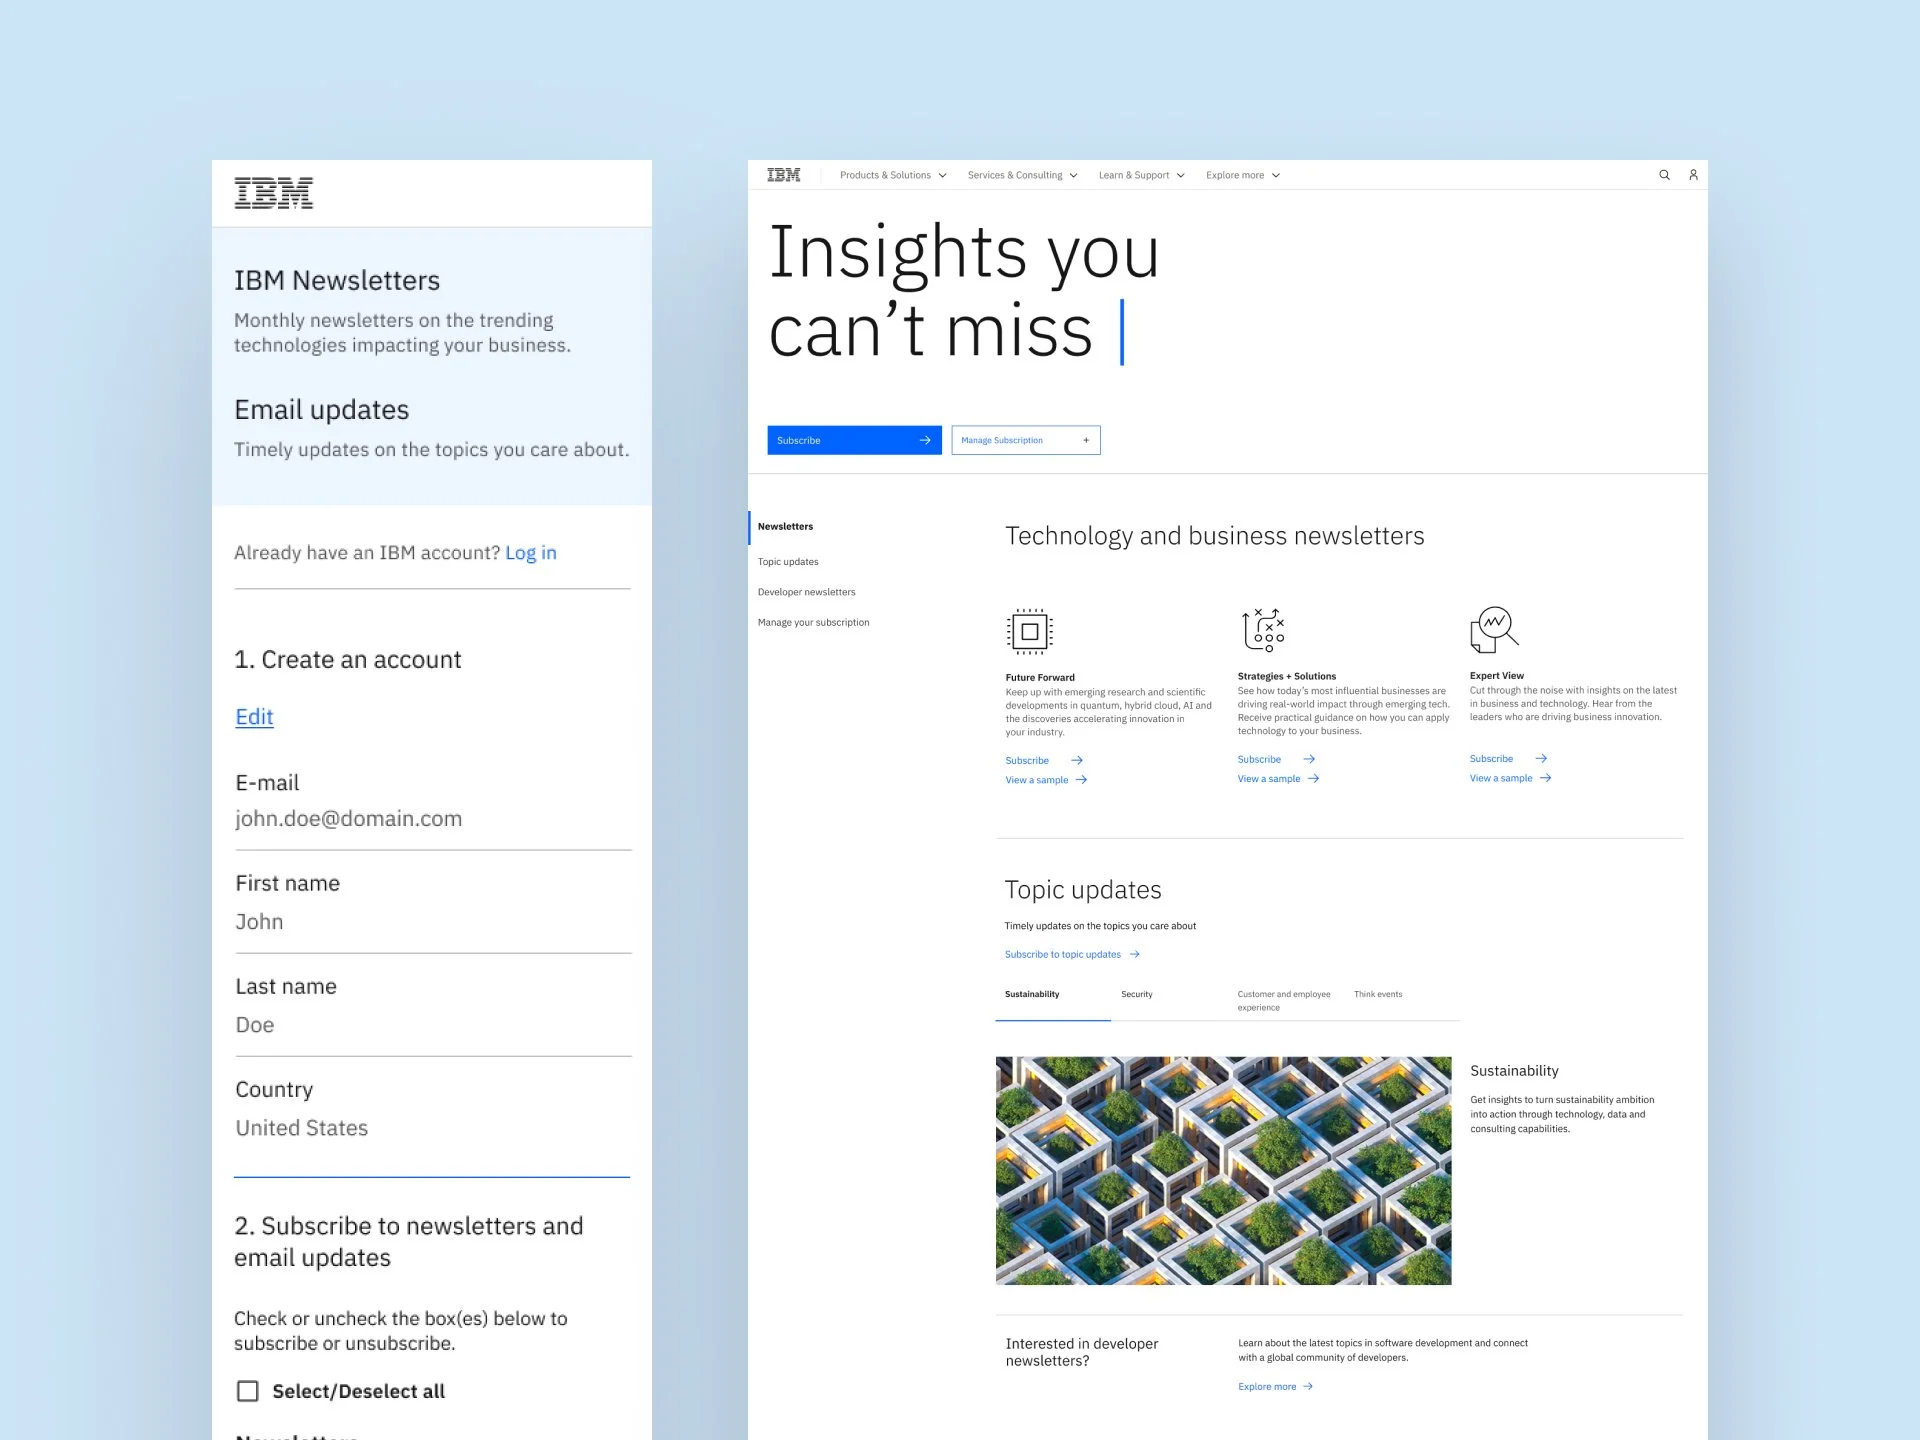Click the 'Topic updates' section heading
This screenshot has width=1920, height=1440.
(1083, 890)
